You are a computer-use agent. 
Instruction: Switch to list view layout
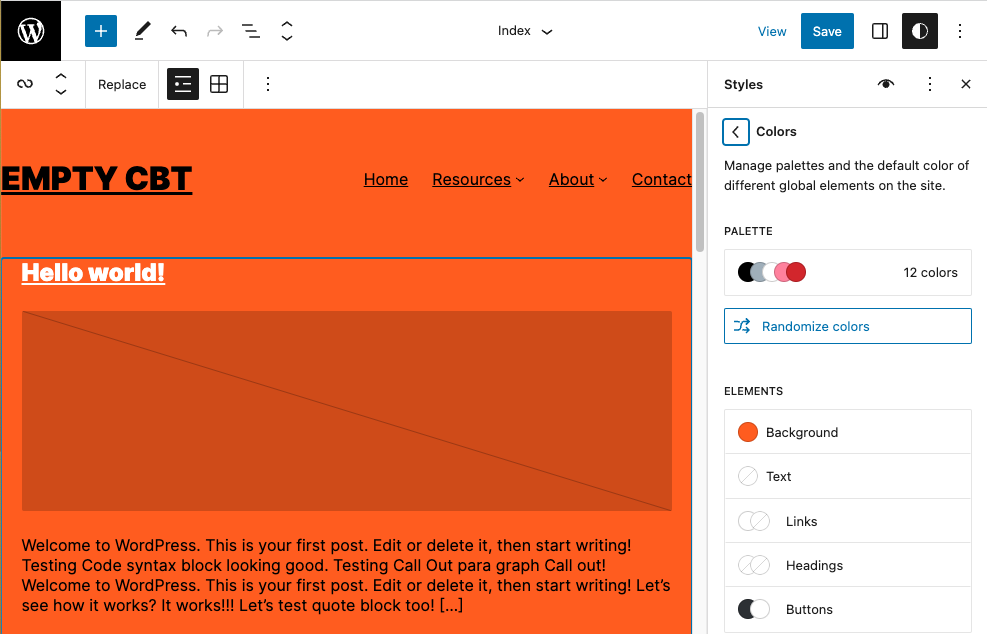point(183,84)
